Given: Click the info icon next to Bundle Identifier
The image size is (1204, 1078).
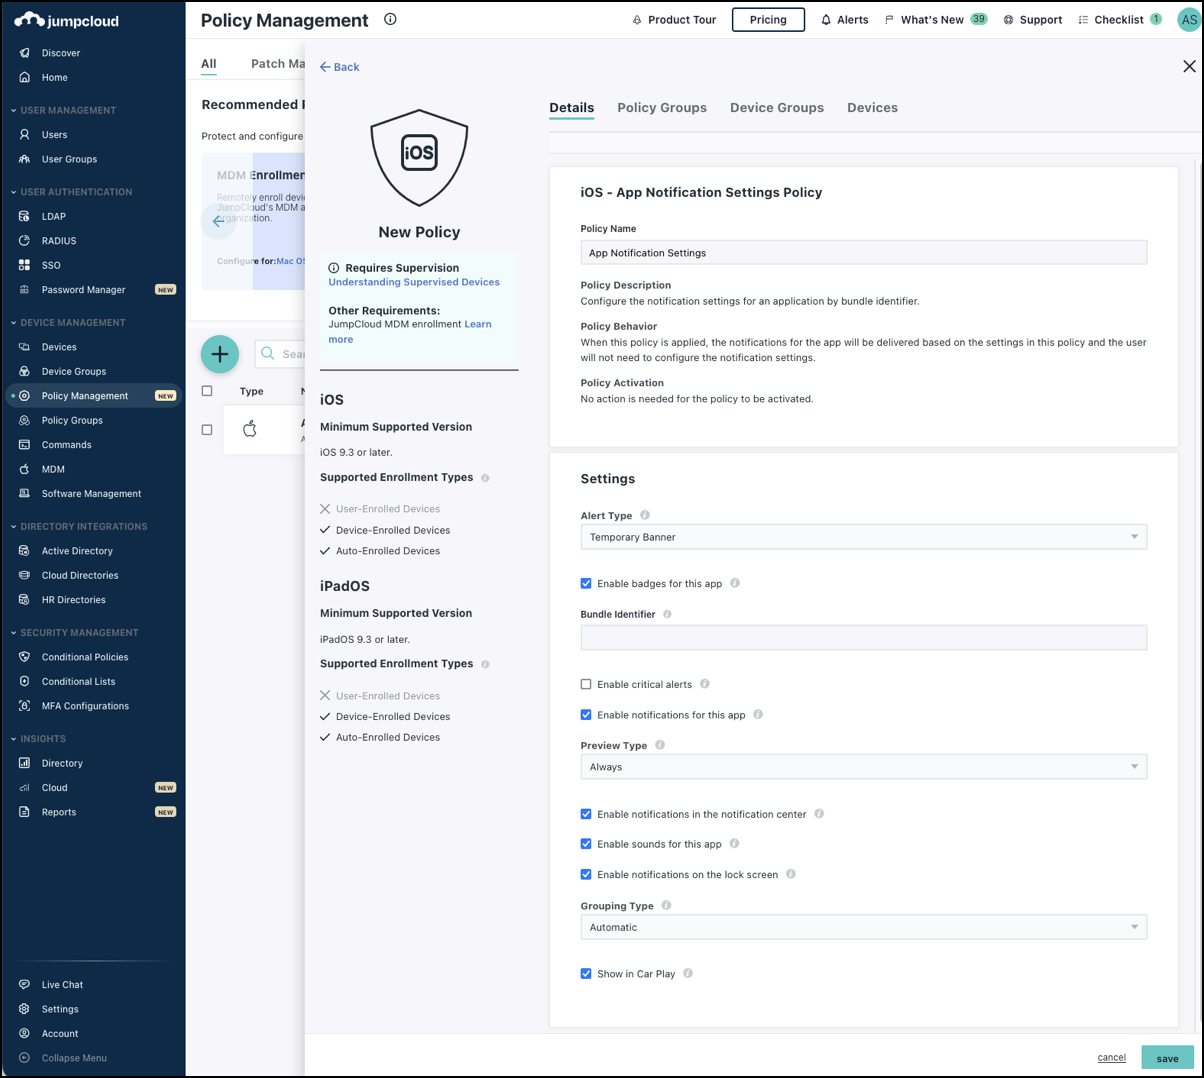Looking at the screenshot, I should [x=667, y=614].
